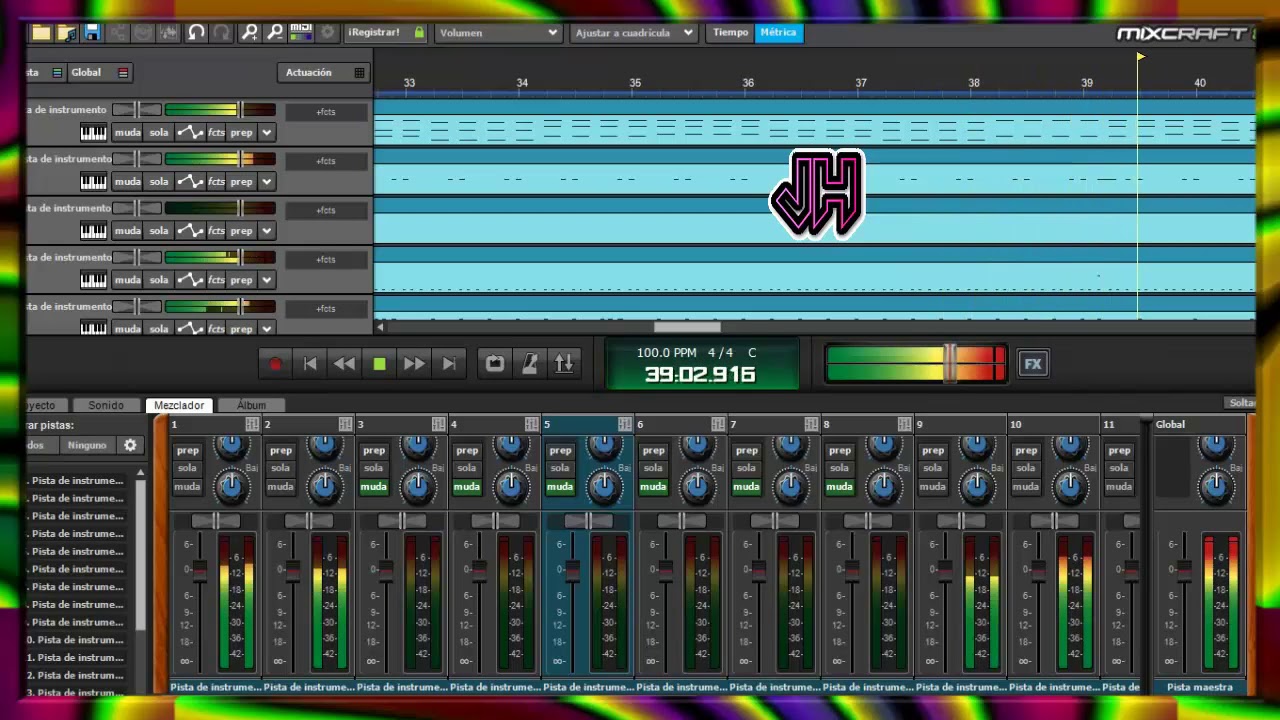
Task: Open the Mezclador tab
Action: tap(179, 405)
